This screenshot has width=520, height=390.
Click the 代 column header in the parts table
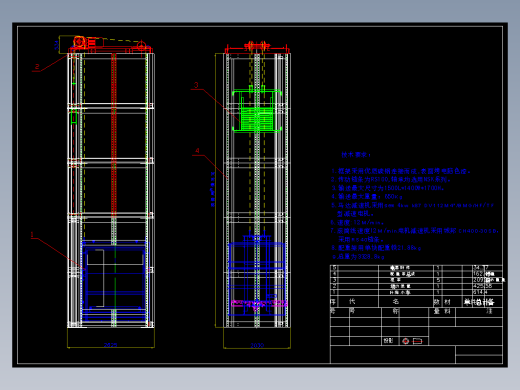[x=352, y=302]
